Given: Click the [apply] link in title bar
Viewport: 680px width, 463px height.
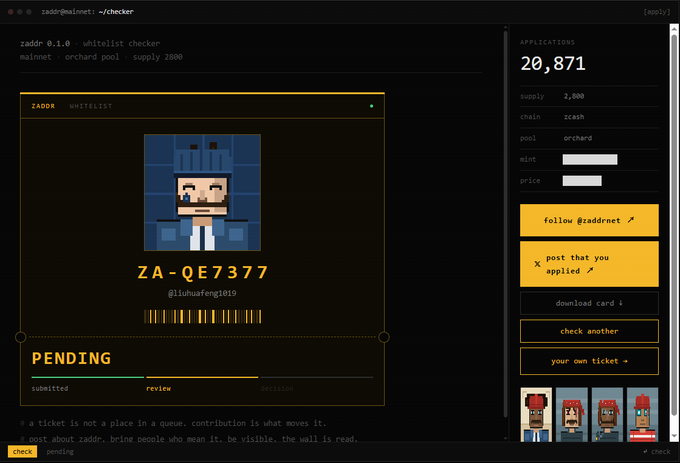Looking at the screenshot, I should (x=657, y=12).
